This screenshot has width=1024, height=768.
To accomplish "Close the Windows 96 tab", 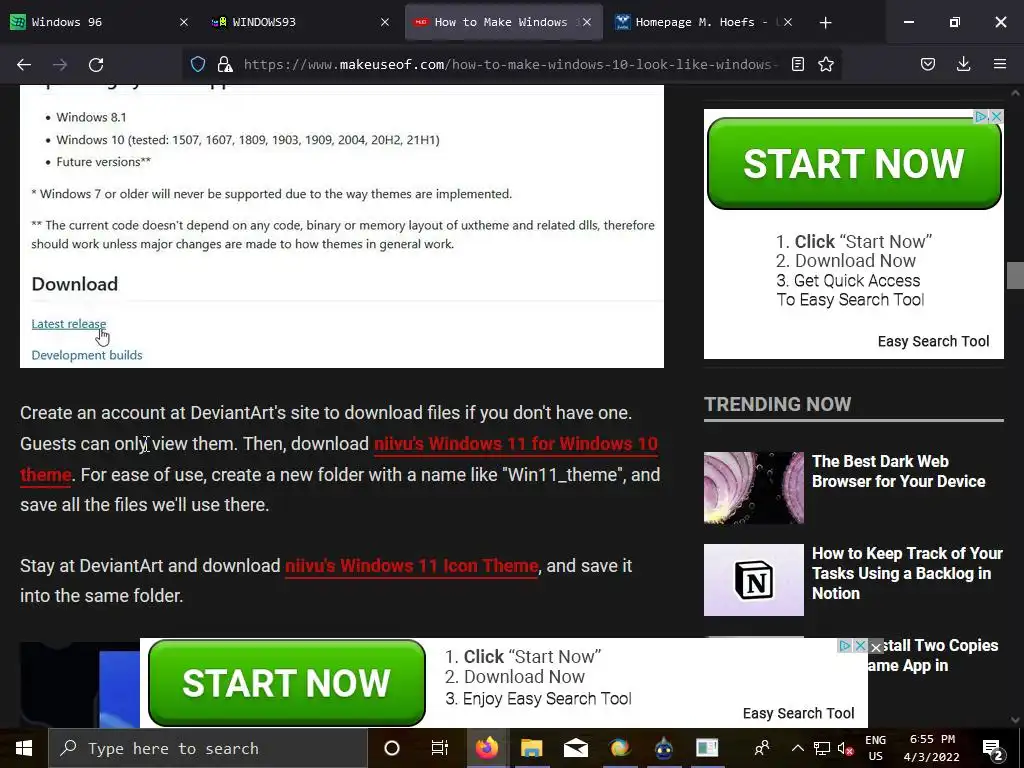I will (184, 22).
